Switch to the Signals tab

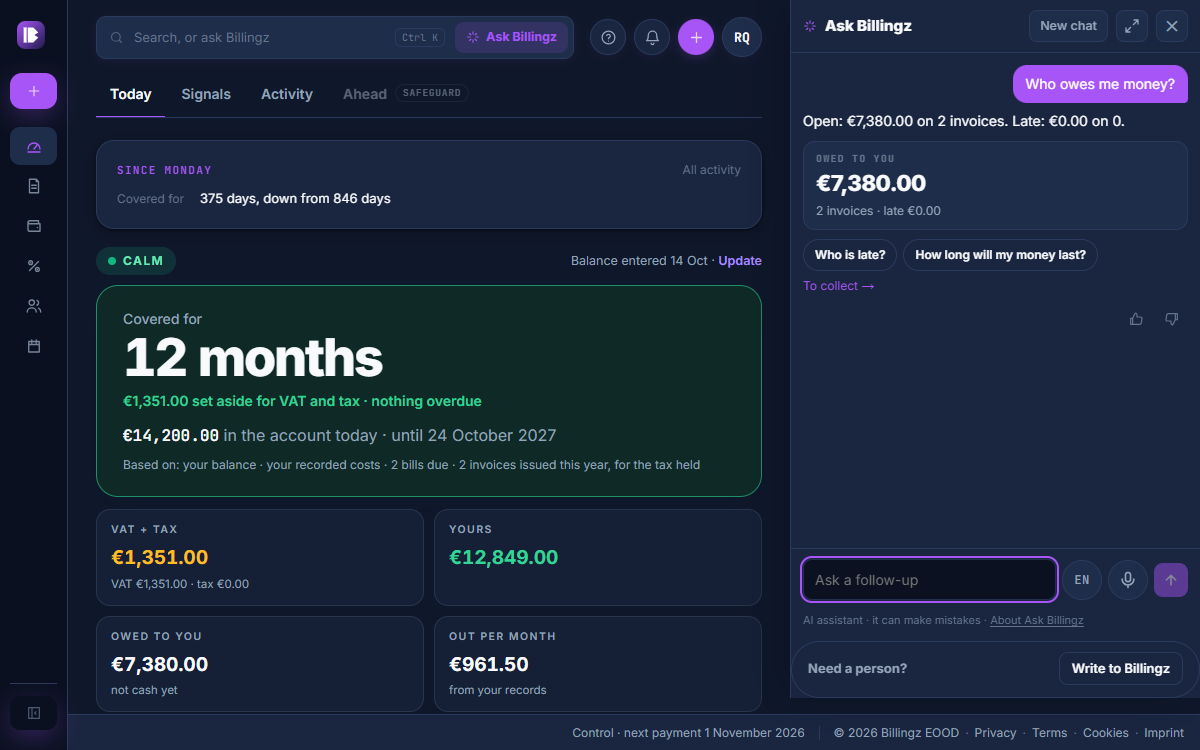tap(206, 94)
